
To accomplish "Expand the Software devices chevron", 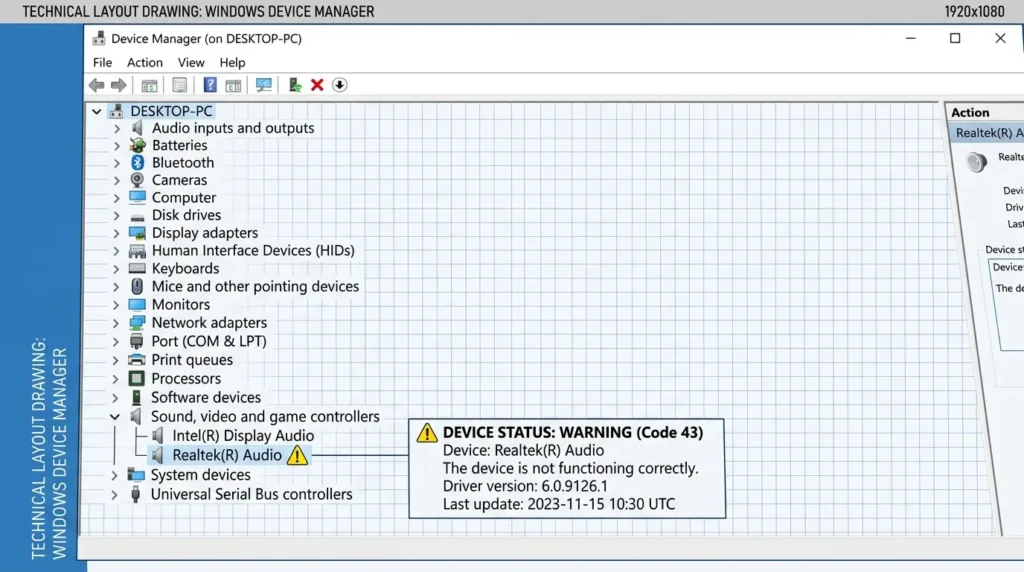I will [x=115, y=398].
